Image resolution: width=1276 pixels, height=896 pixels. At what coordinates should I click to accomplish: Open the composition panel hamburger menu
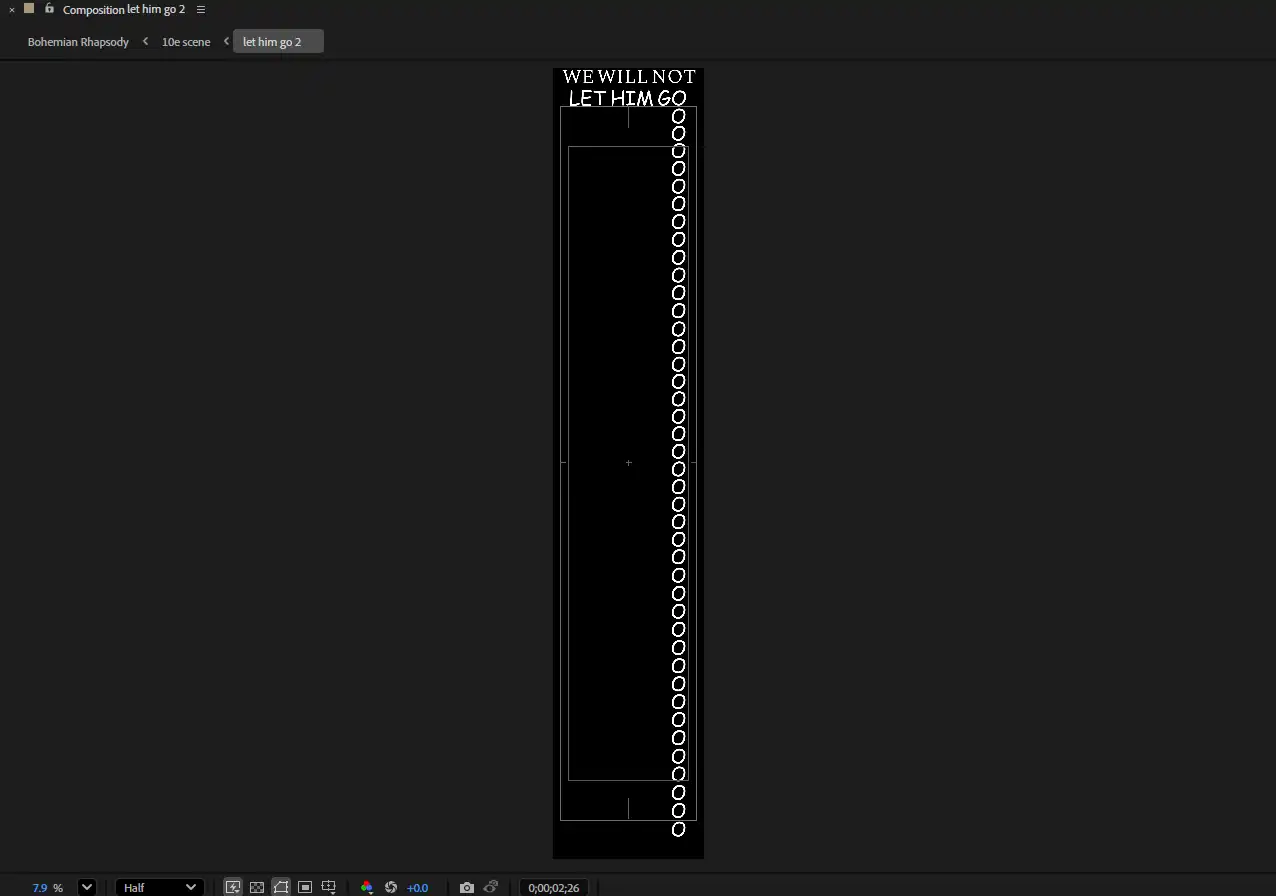(201, 10)
